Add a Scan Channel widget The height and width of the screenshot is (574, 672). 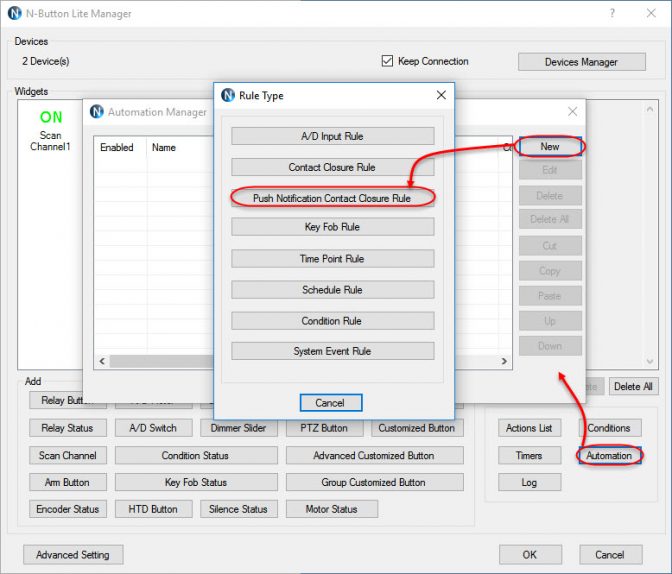coord(67,455)
